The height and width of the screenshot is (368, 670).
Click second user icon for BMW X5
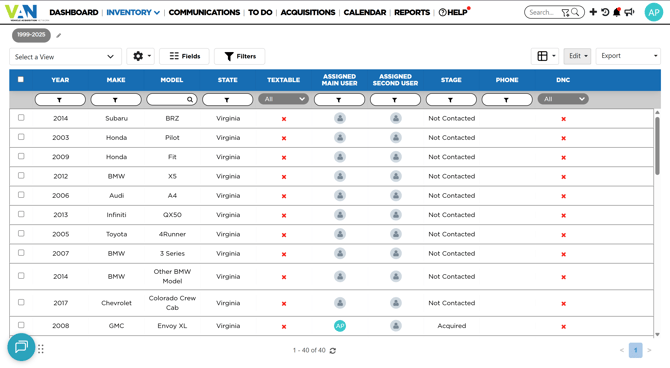tap(396, 176)
